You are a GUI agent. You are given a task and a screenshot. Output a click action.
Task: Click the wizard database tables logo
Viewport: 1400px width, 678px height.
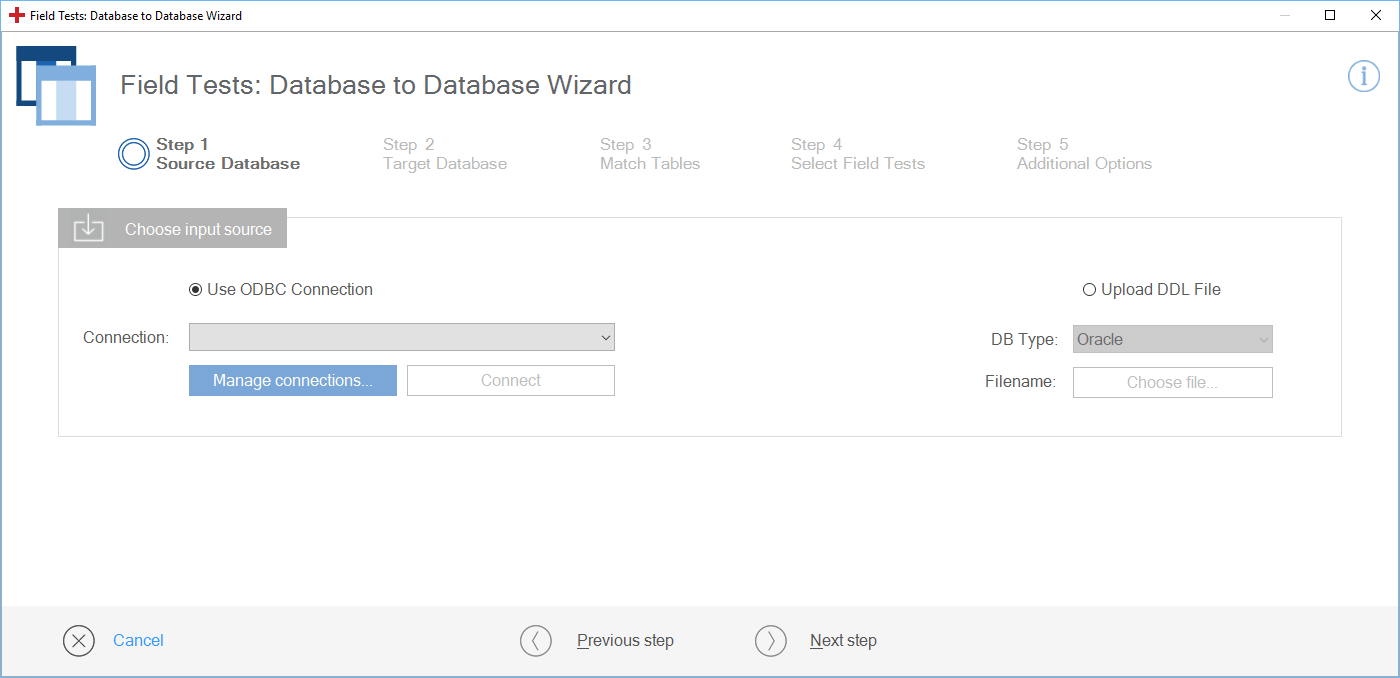pyautogui.click(x=56, y=85)
